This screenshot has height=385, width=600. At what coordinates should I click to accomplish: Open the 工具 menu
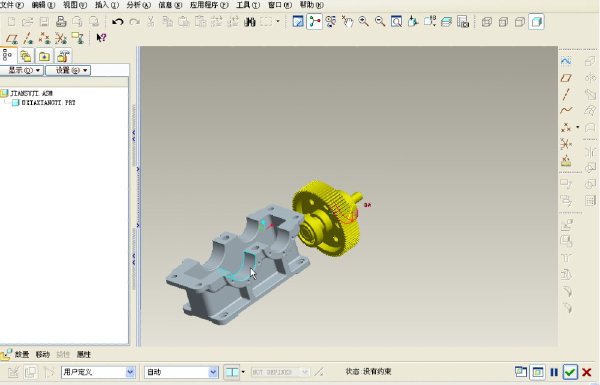248,5
